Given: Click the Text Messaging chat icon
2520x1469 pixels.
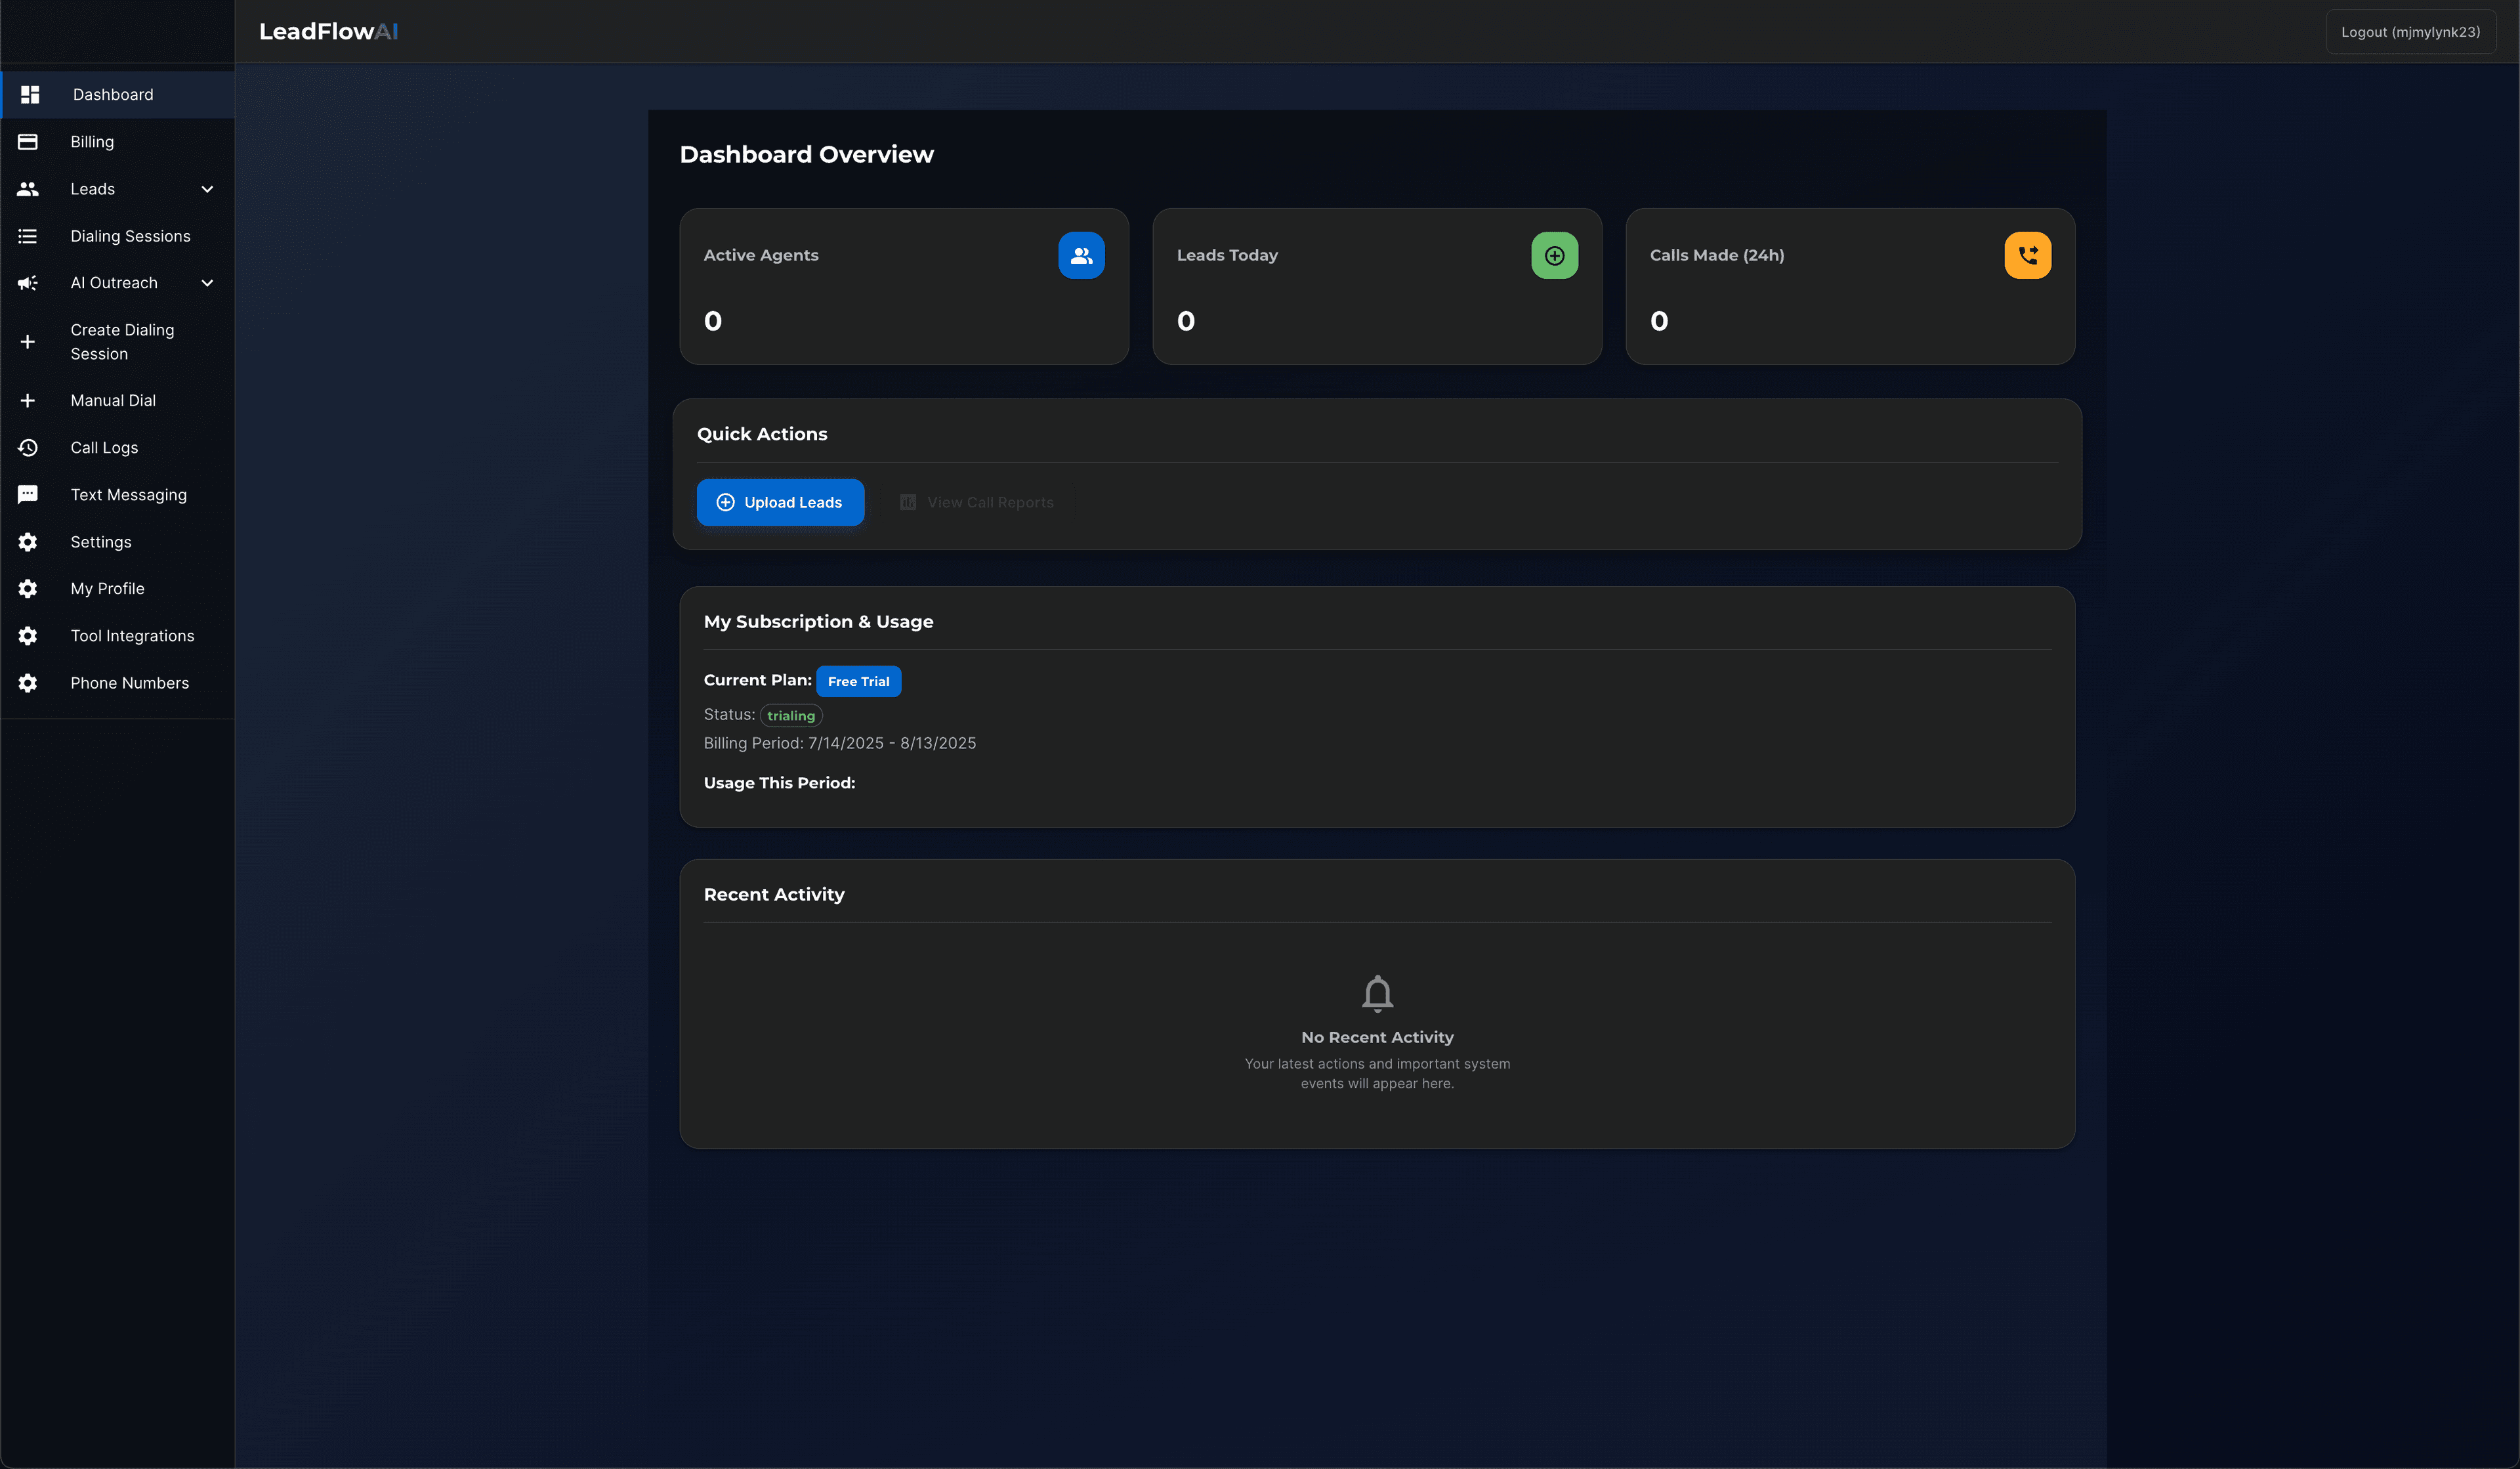Looking at the screenshot, I should (29, 494).
